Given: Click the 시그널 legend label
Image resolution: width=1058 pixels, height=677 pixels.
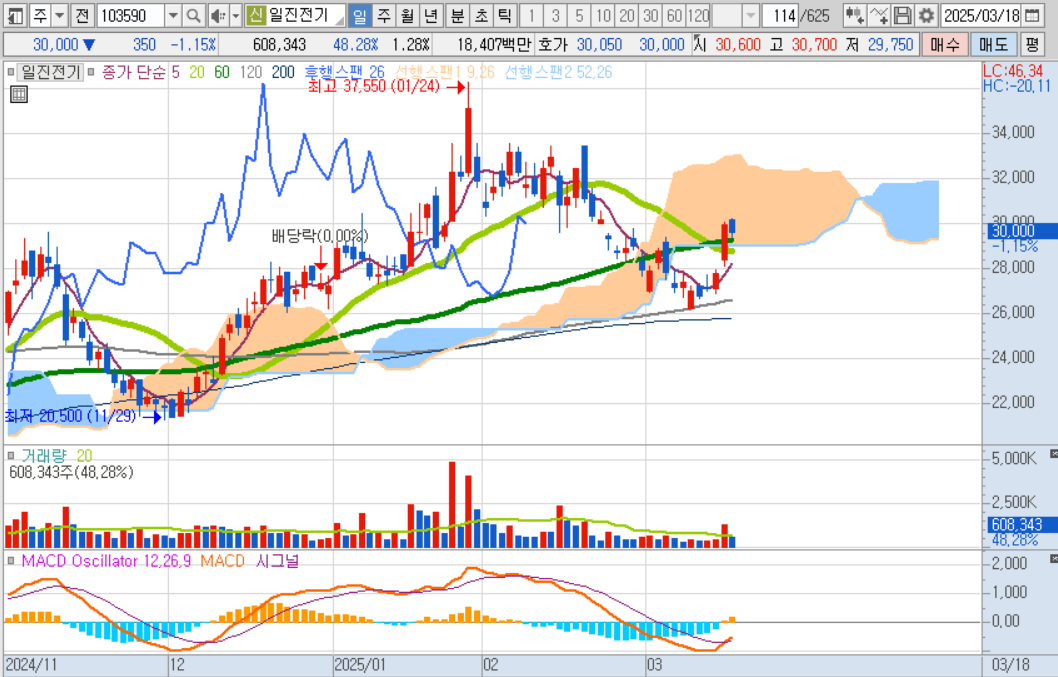Looking at the screenshot, I should pos(277,561).
